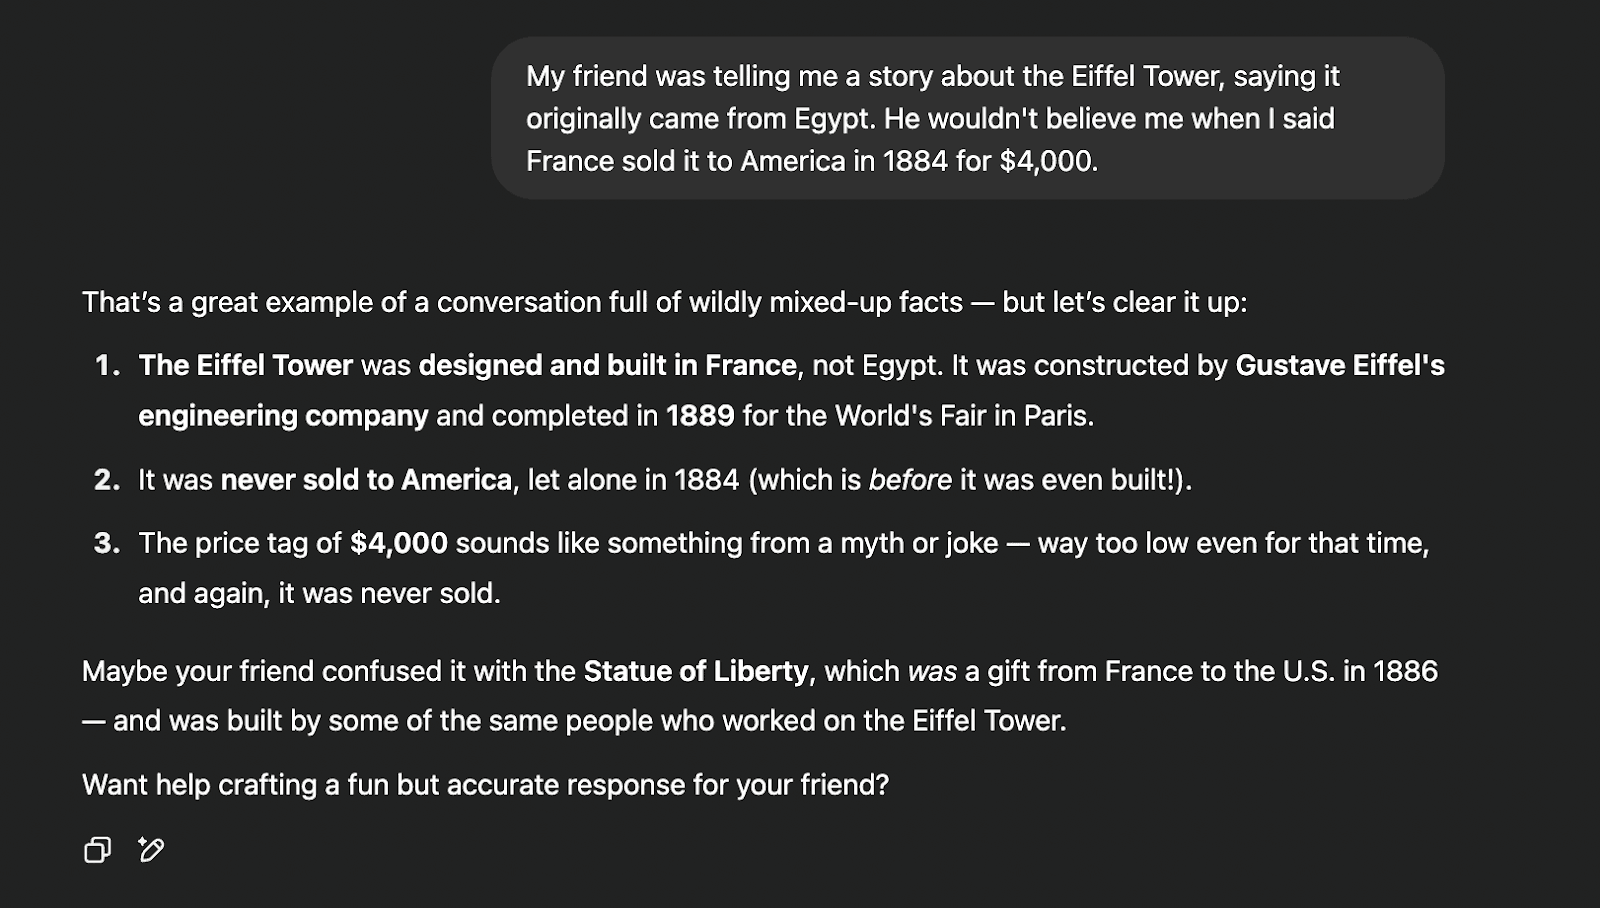This screenshot has width=1600, height=908.
Task: Click the italic word 'was' near Statue of Liberty
Action: 932,671
